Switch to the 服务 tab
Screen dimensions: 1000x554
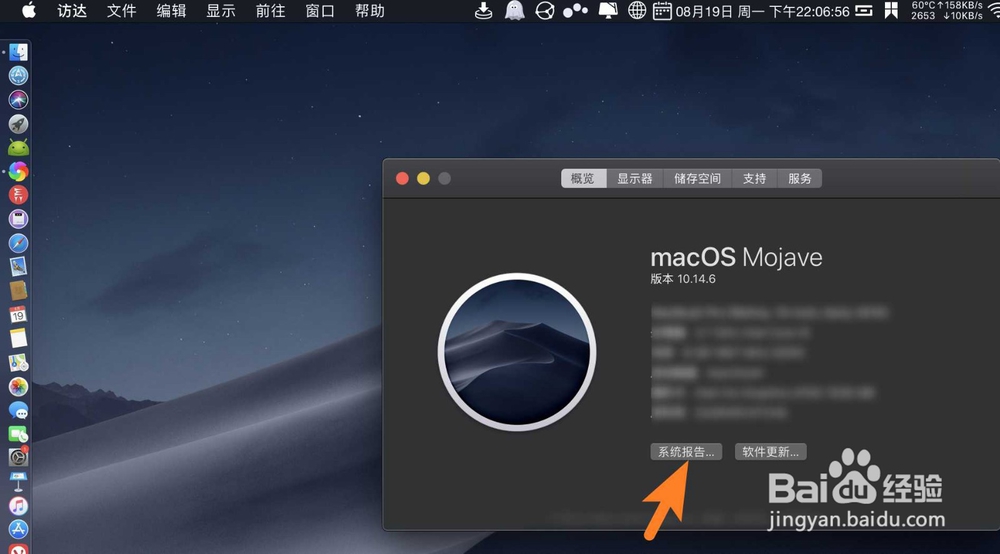[x=800, y=179]
